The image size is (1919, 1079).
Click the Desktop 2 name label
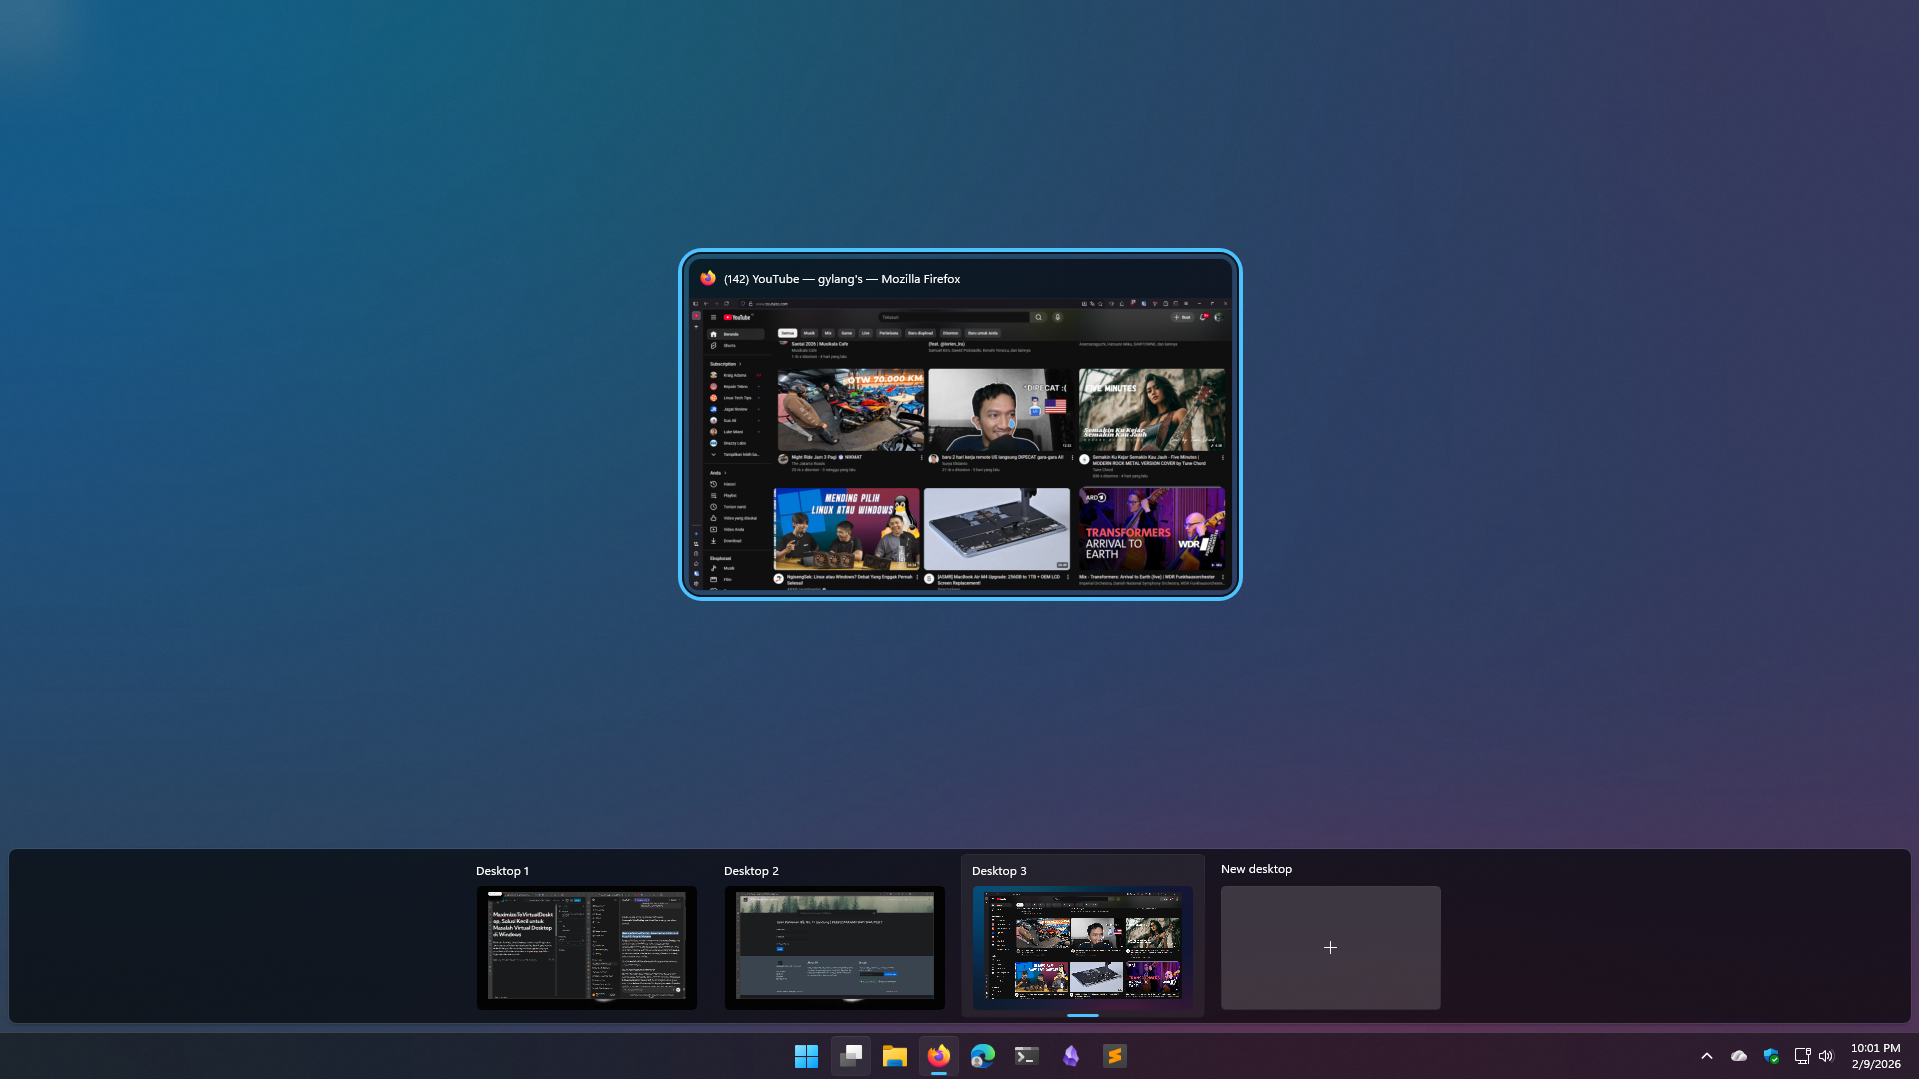pos(751,871)
